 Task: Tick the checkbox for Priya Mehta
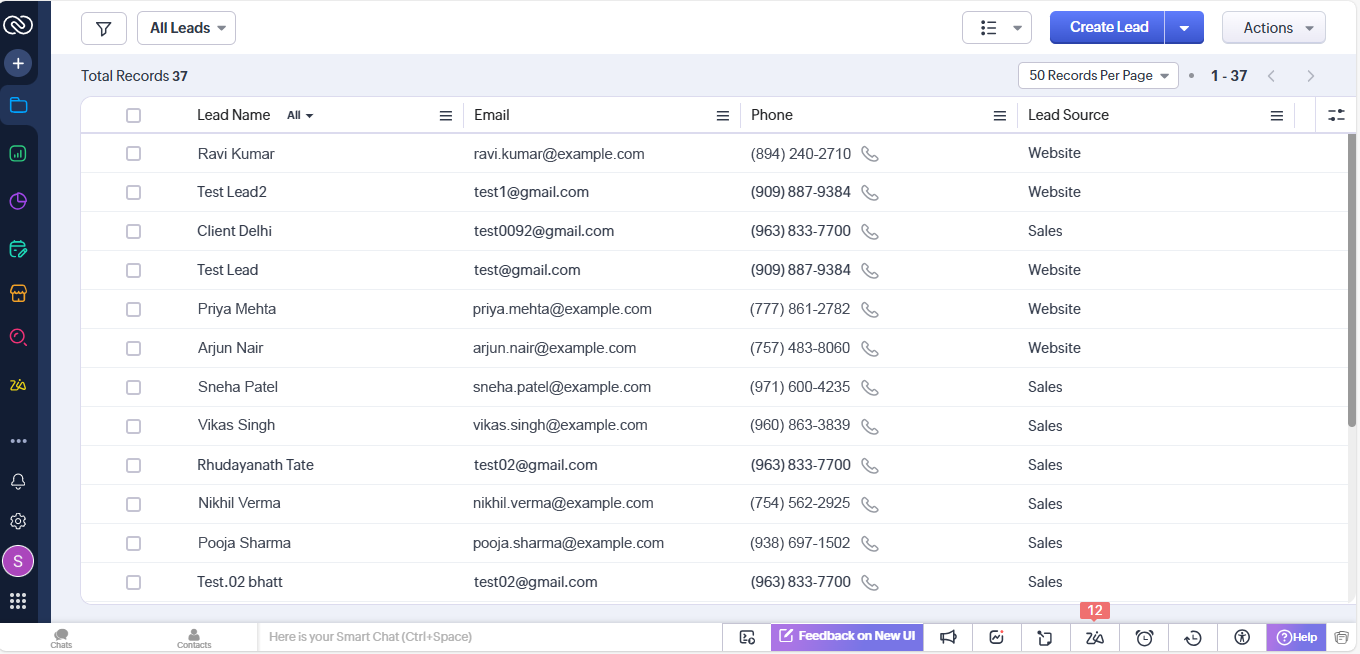[x=133, y=310]
